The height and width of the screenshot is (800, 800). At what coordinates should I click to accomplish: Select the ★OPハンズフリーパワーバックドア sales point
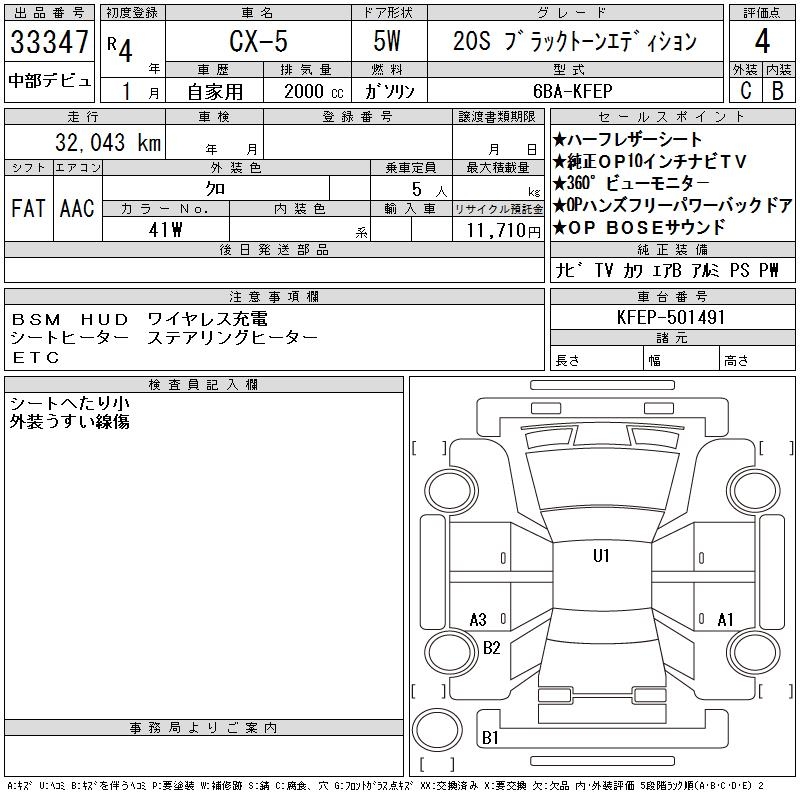coord(672,205)
